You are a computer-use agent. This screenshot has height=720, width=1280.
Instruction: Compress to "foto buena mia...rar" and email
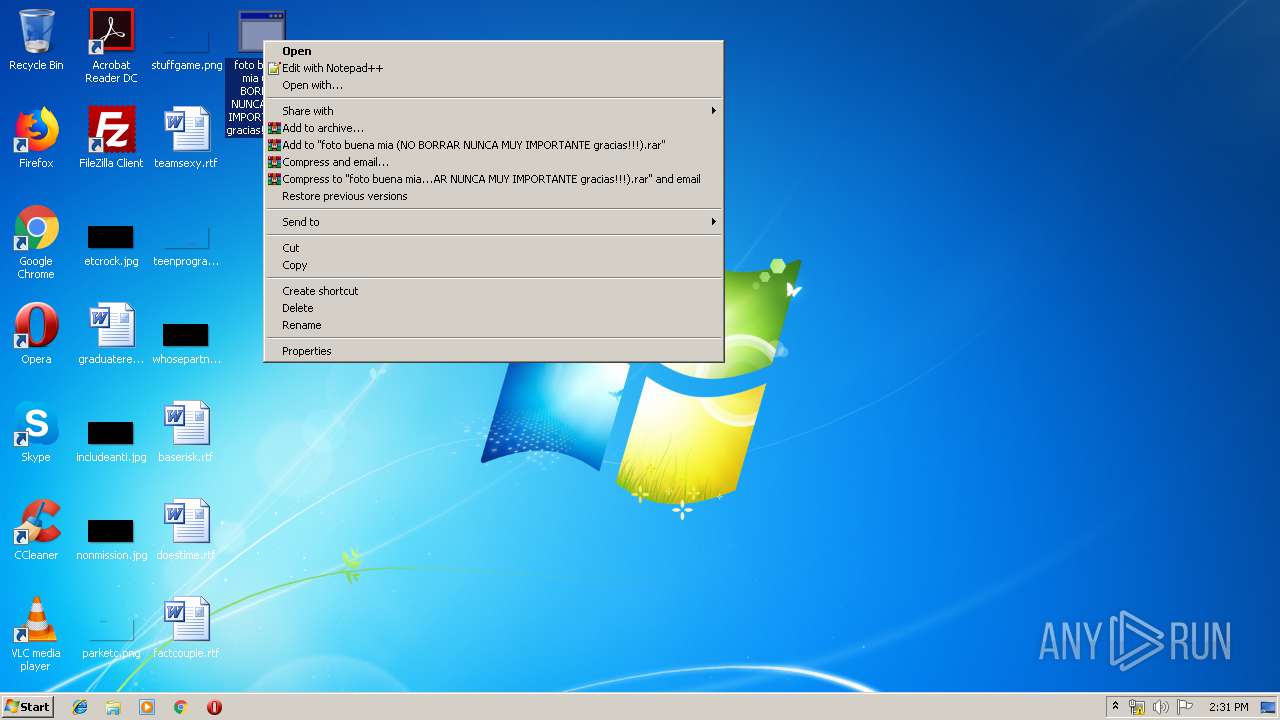click(493, 179)
